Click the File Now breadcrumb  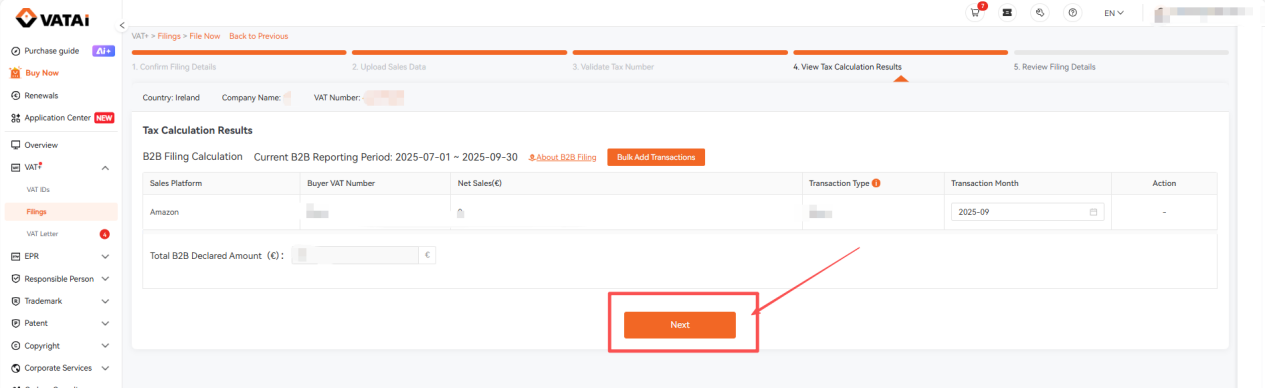(x=204, y=36)
